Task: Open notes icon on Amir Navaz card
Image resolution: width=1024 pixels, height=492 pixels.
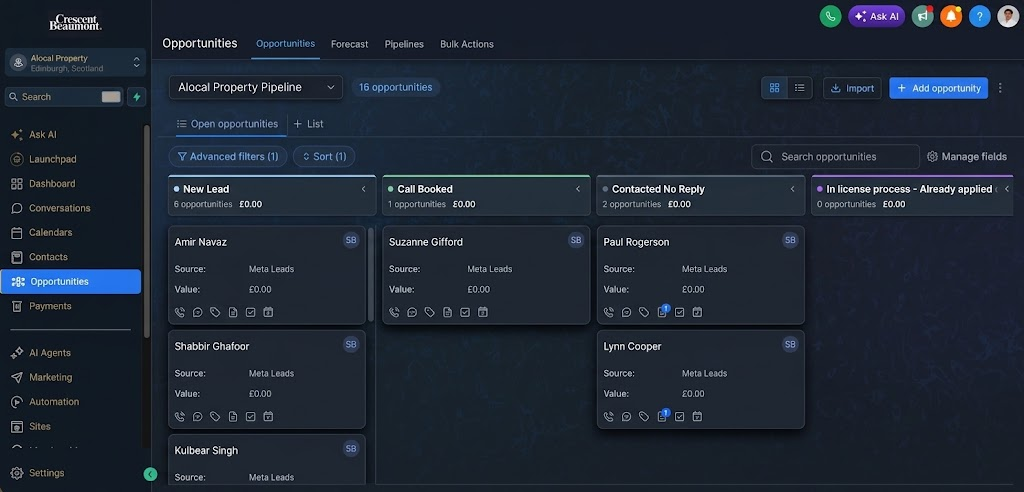Action: 233,312
